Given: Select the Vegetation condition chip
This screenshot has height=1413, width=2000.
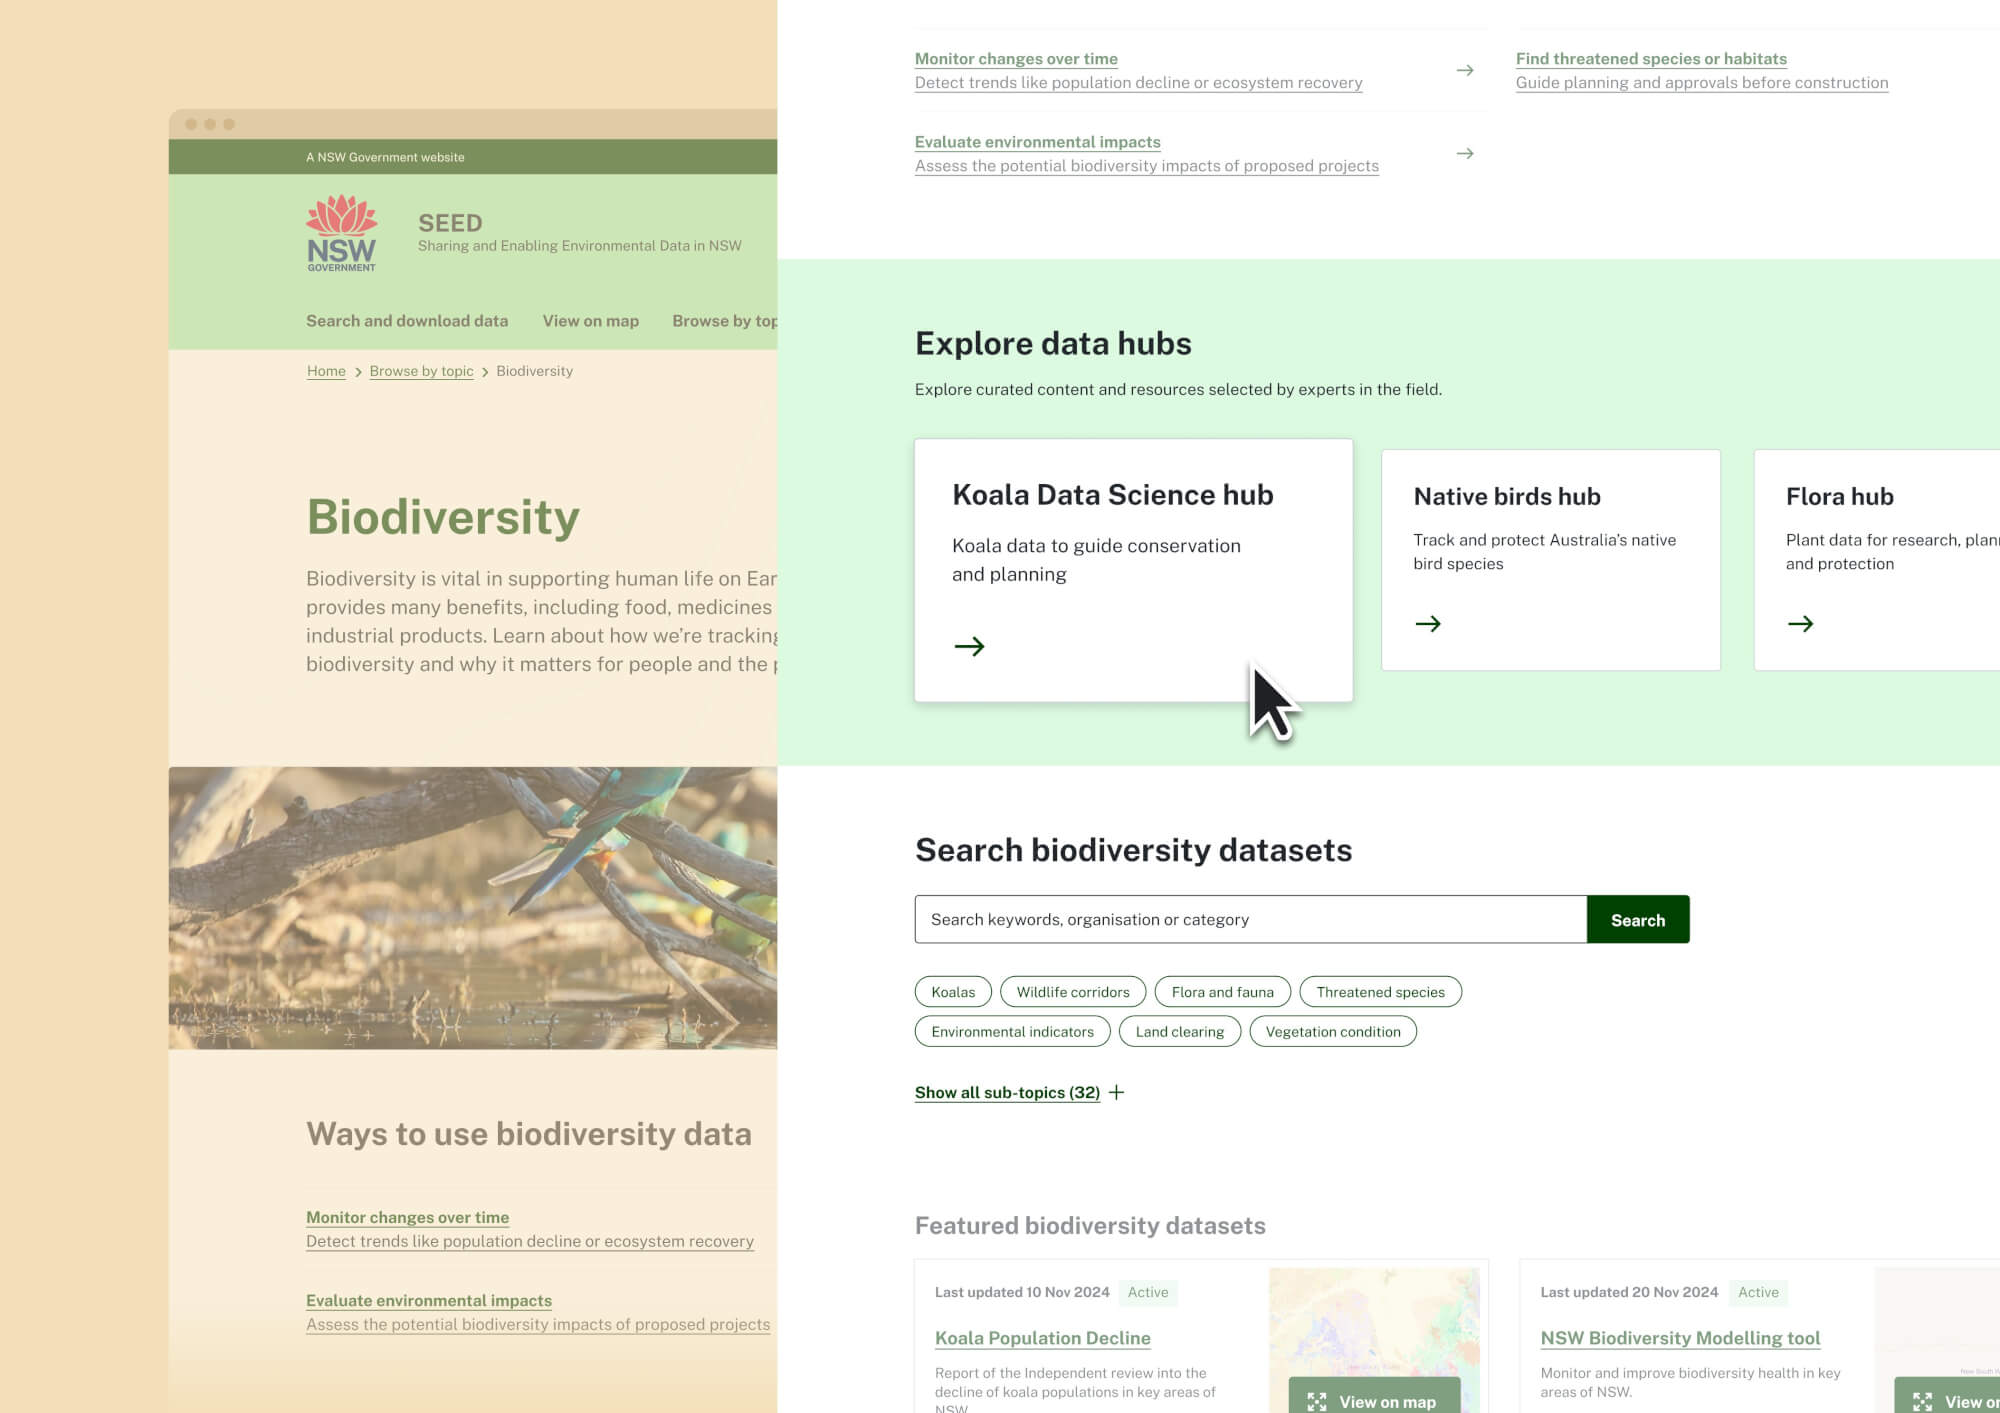Looking at the screenshot, I should pyautogui.click(x=1333, y=1032).
